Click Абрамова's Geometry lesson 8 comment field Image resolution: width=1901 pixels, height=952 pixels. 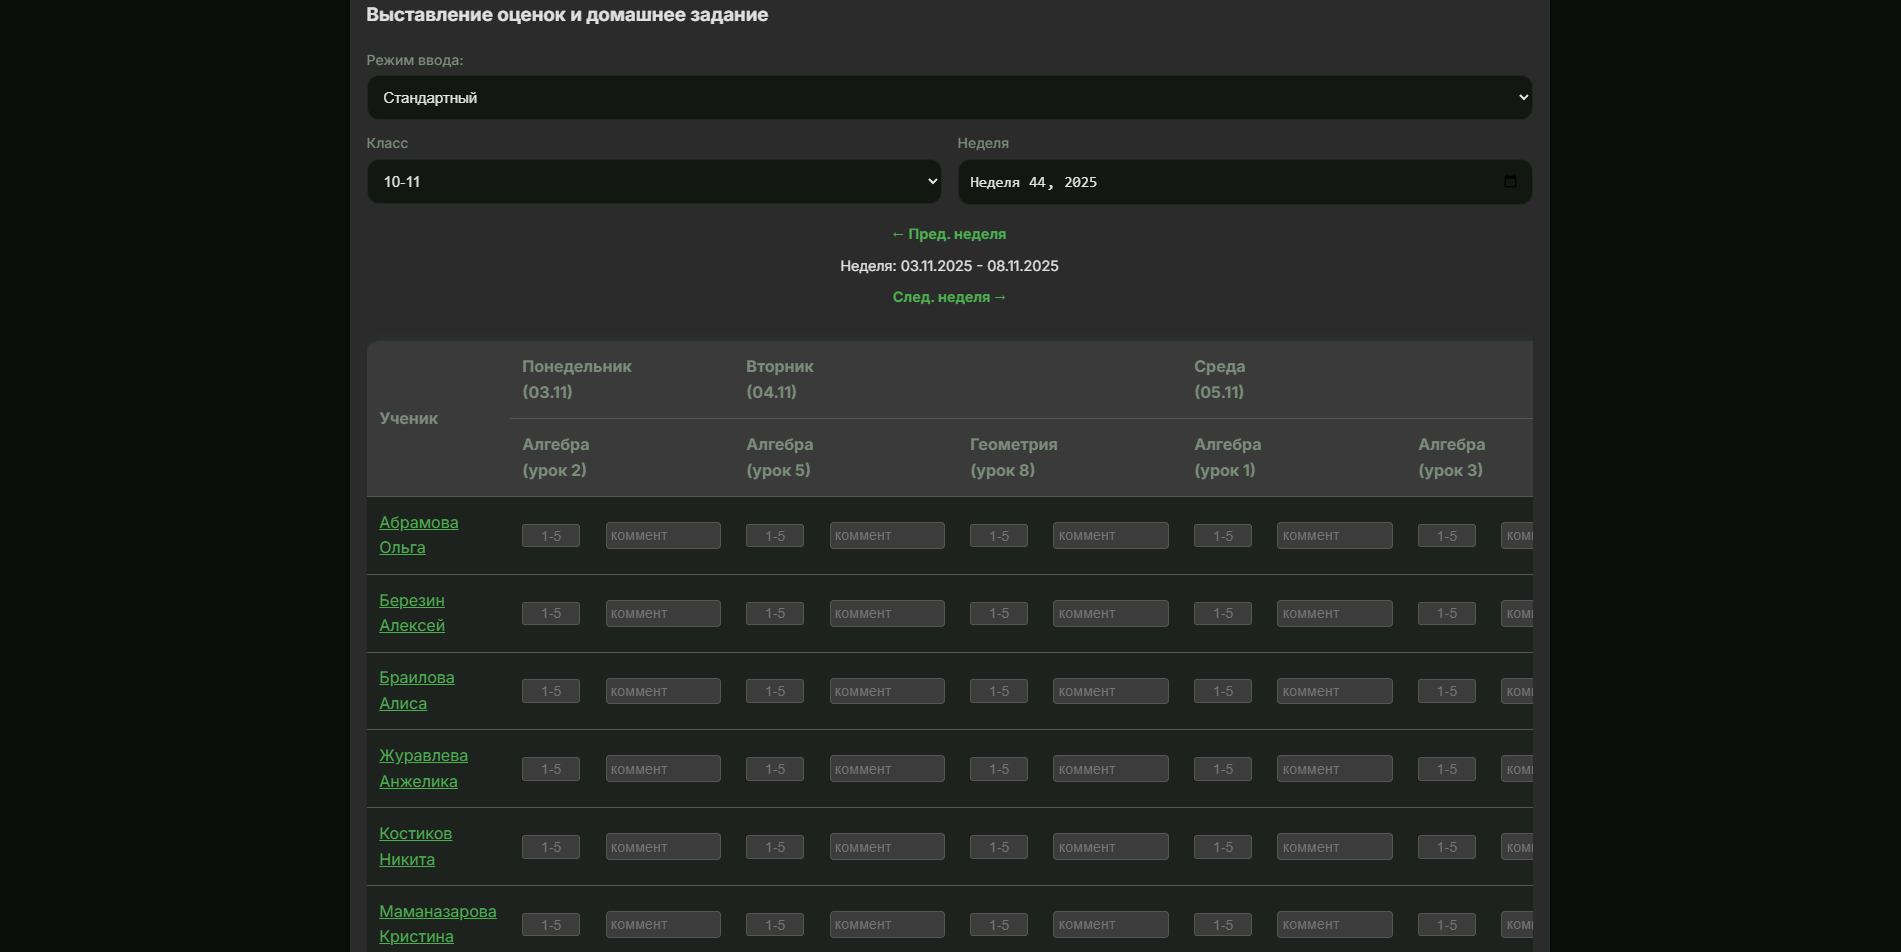1111,536
